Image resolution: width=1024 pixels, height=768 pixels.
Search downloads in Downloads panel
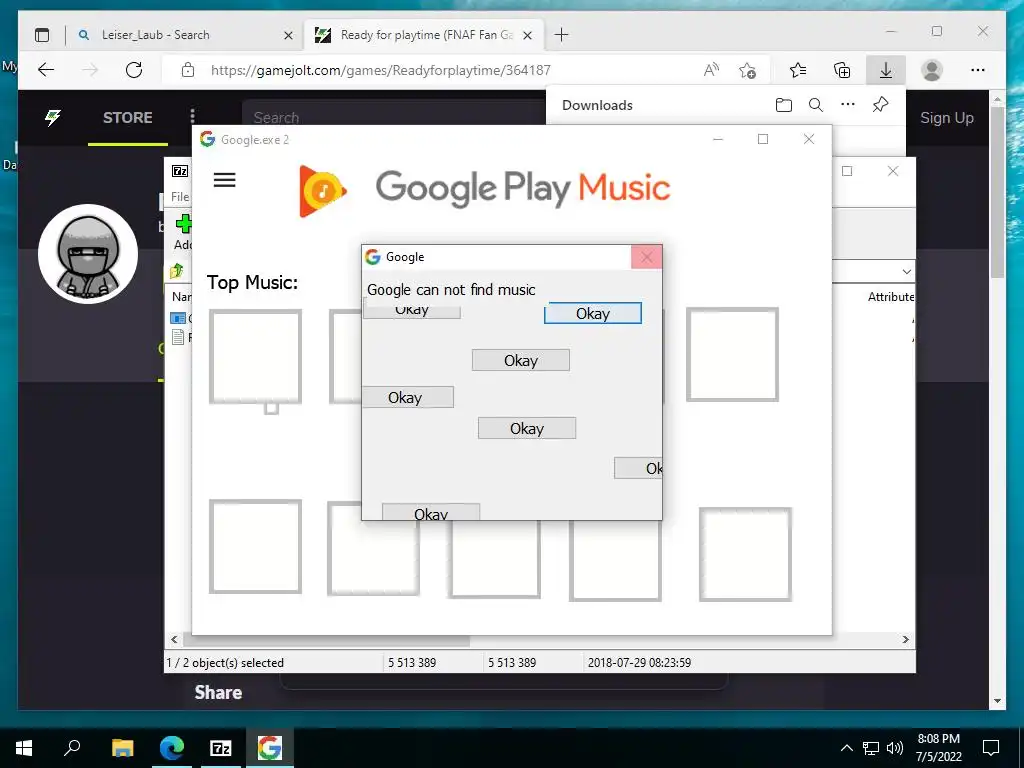point(816,104)
